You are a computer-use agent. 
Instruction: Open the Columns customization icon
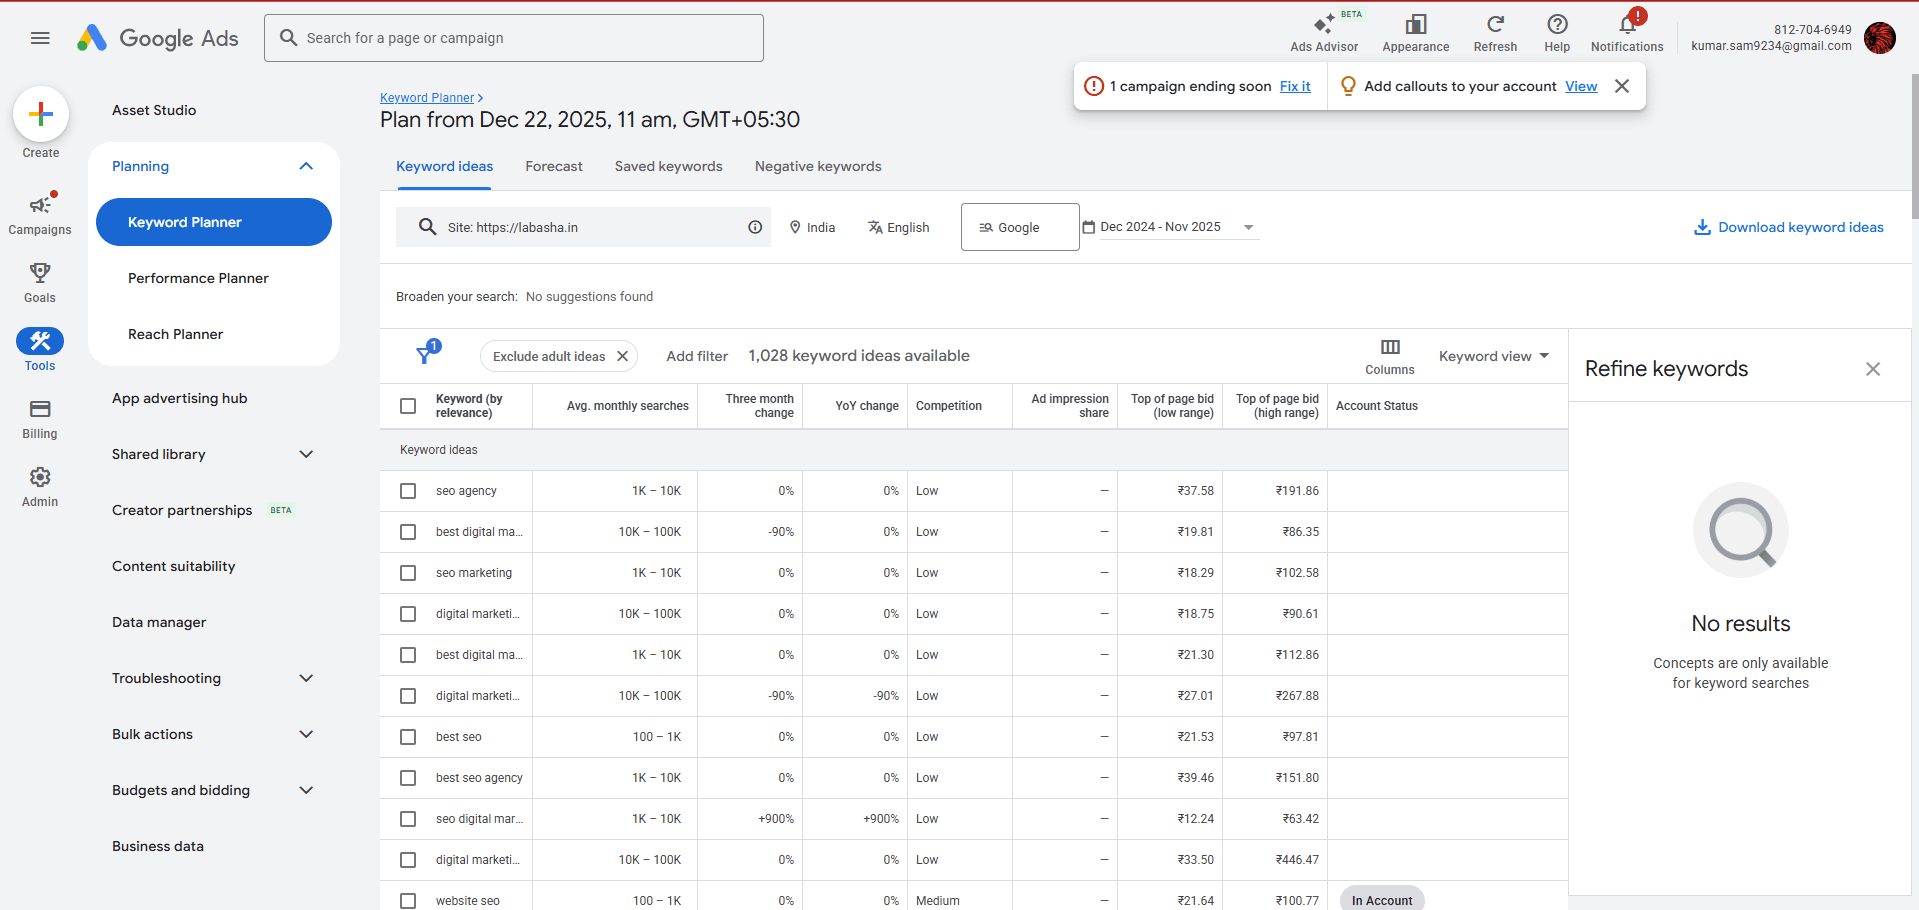click(x=1389, y=349)
